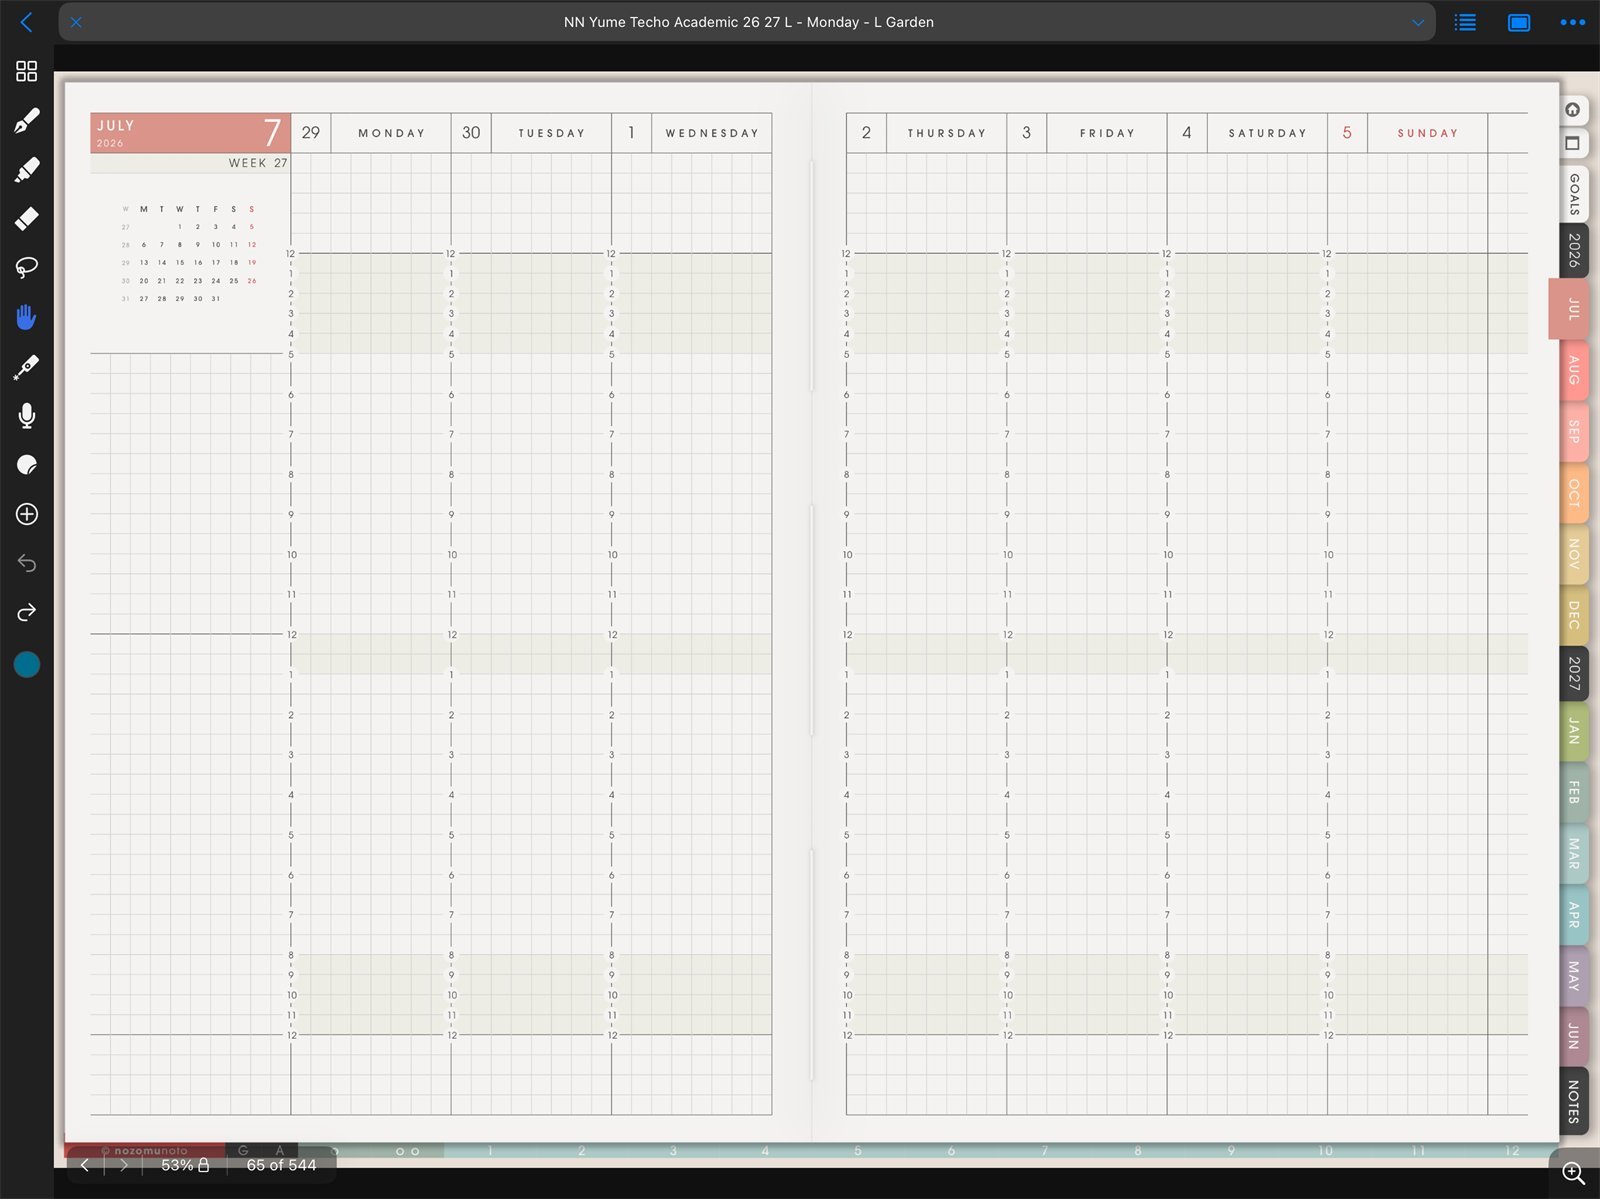Click the FRIDAY 3 day header
The height and width of the screenshot is (1199, 1600).
[x=1087, y=133]
